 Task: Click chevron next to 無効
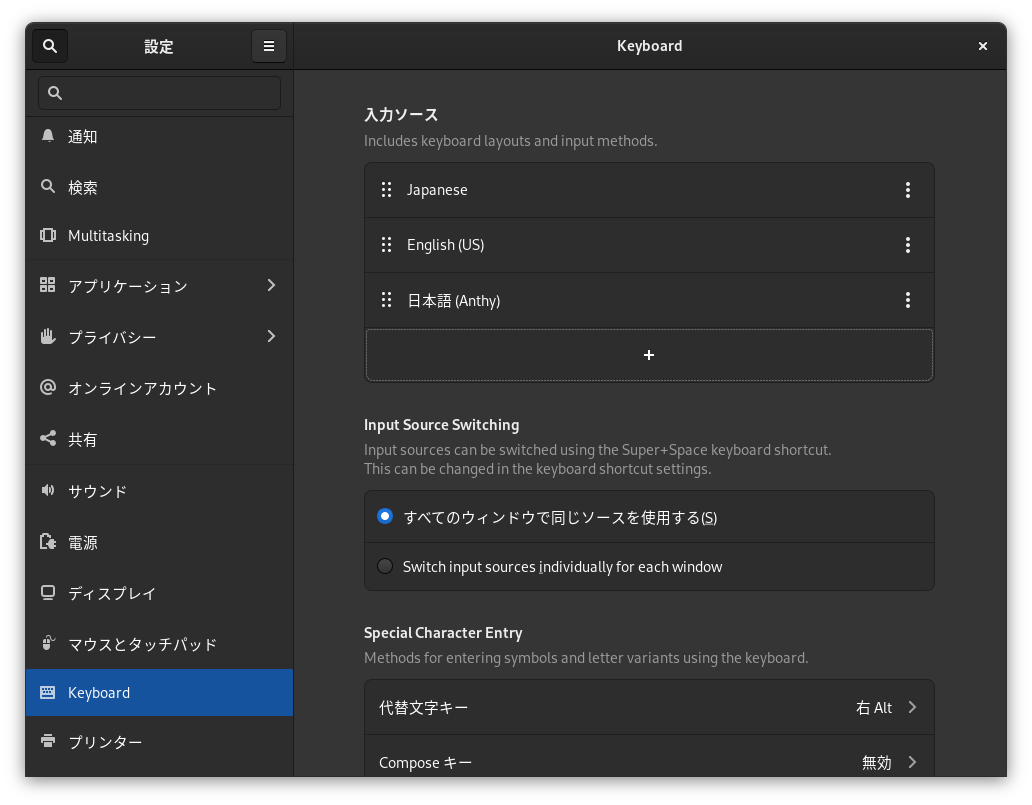(912, 762)
